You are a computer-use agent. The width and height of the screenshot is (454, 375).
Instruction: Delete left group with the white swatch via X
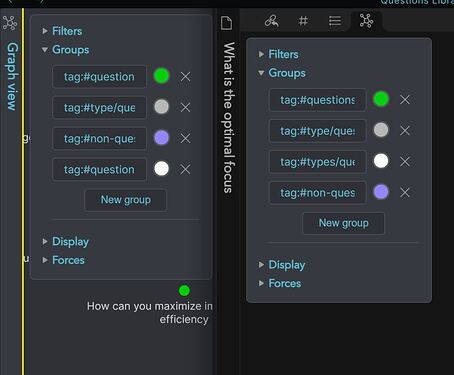(x=185, y=169)
